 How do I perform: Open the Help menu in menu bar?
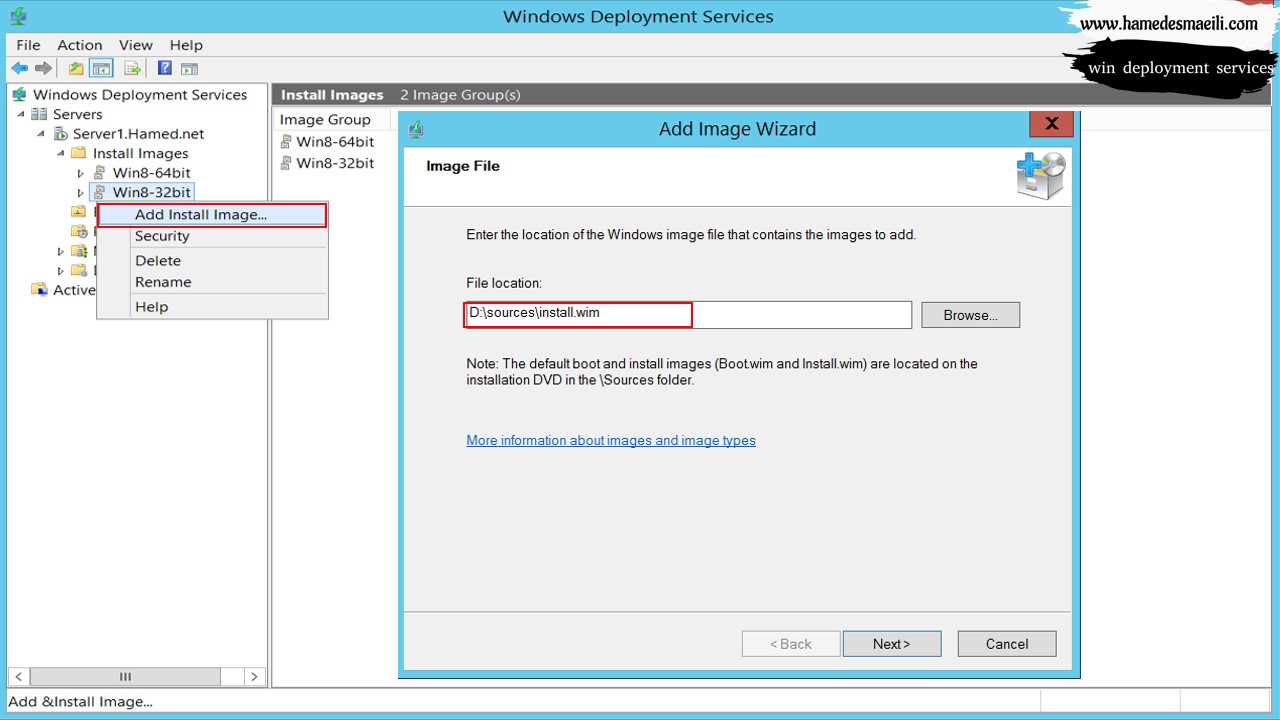[x=186, y=45]
